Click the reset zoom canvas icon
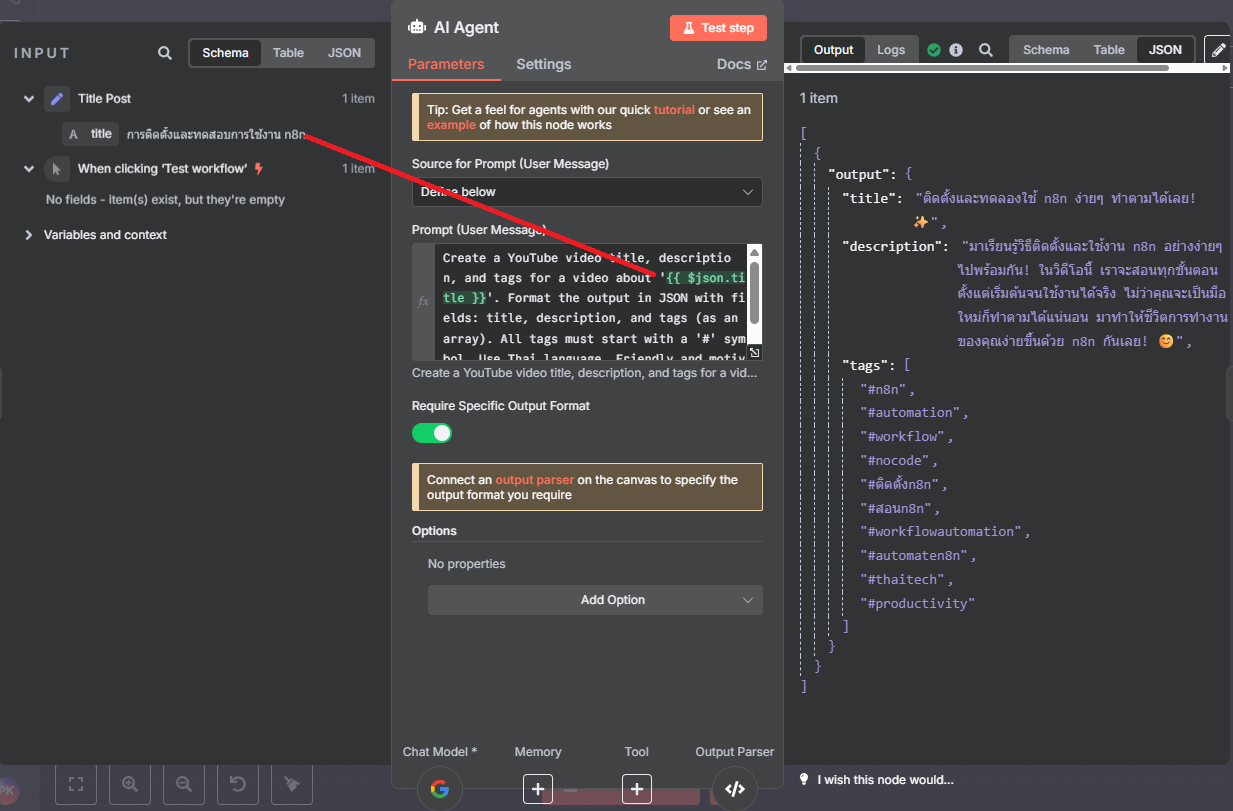The image size is (1233, 811). [238, 785]
